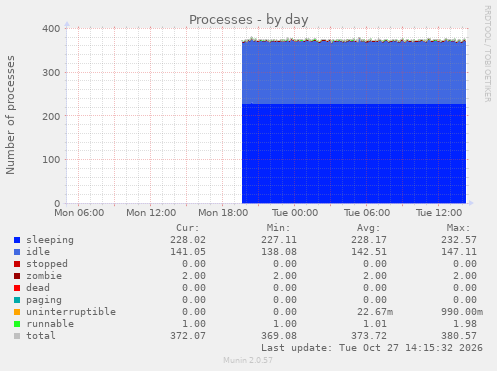This screenshot has height=371, width=497.
Task: Click the runnable green legend swatch
Action: pos(17,324)
